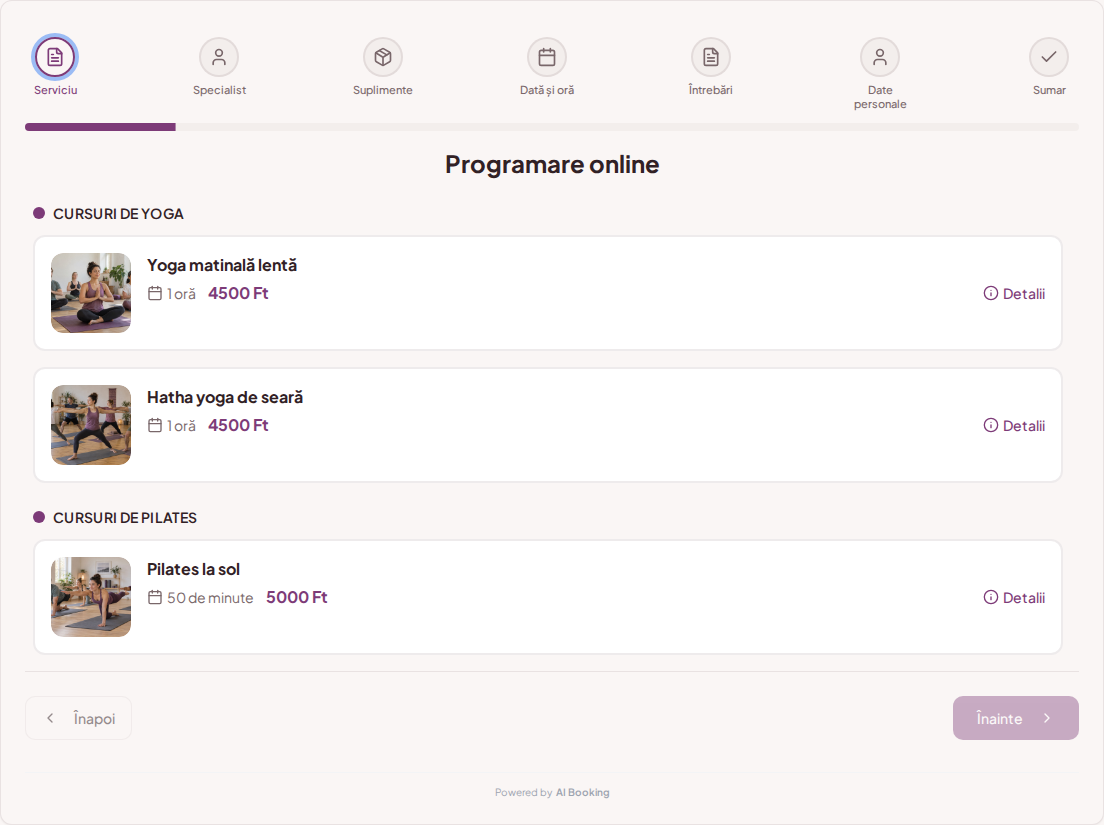Click the Întrebări step label
The width and height of the screenshot is (1104, 825).
(x=710, y=90)
